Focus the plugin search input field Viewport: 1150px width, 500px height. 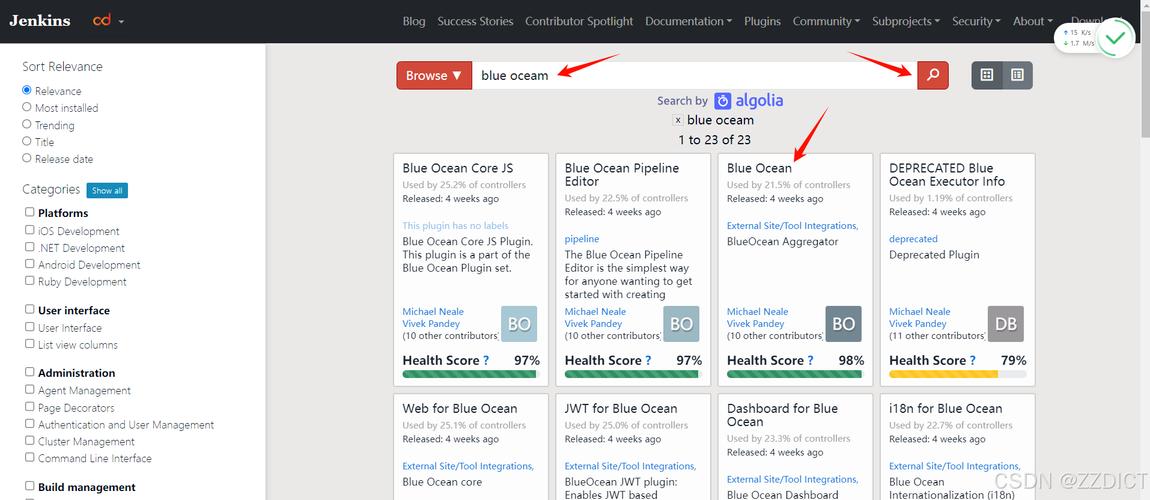coord(695,75)
